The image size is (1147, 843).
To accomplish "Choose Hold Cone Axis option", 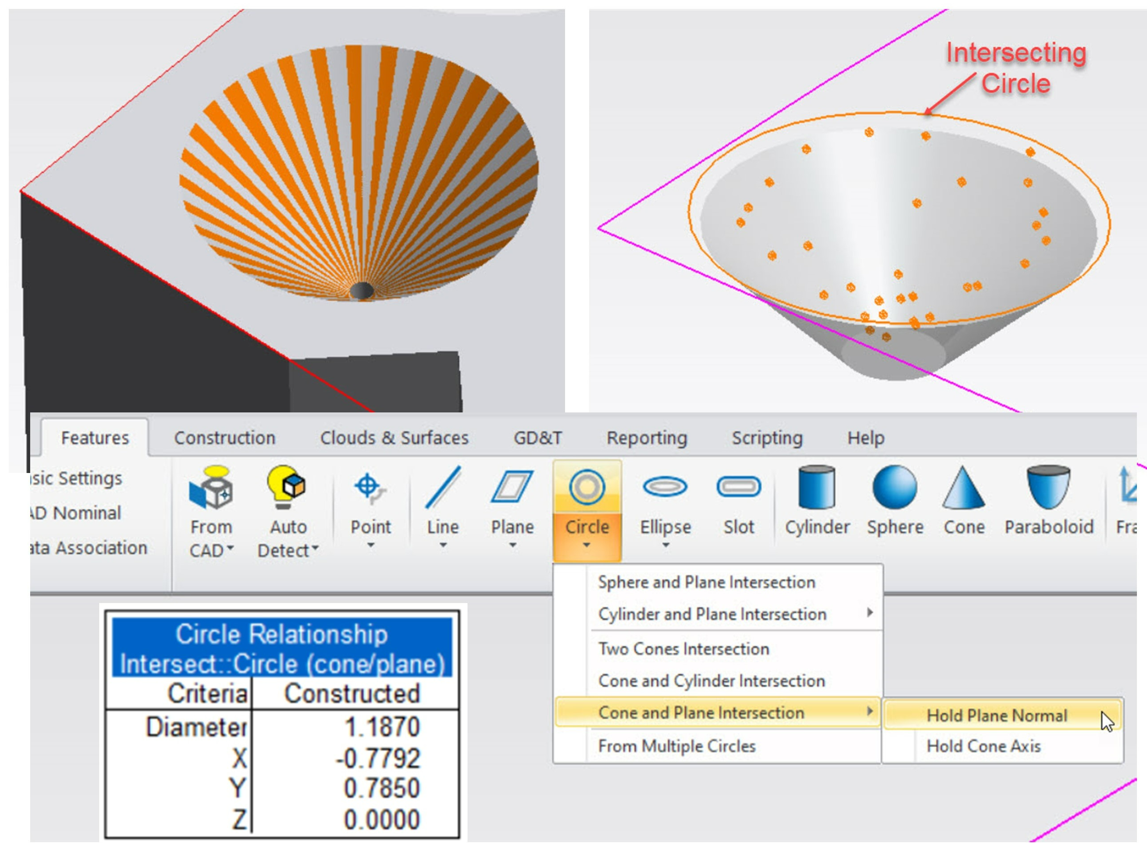I will pos(983,746).
